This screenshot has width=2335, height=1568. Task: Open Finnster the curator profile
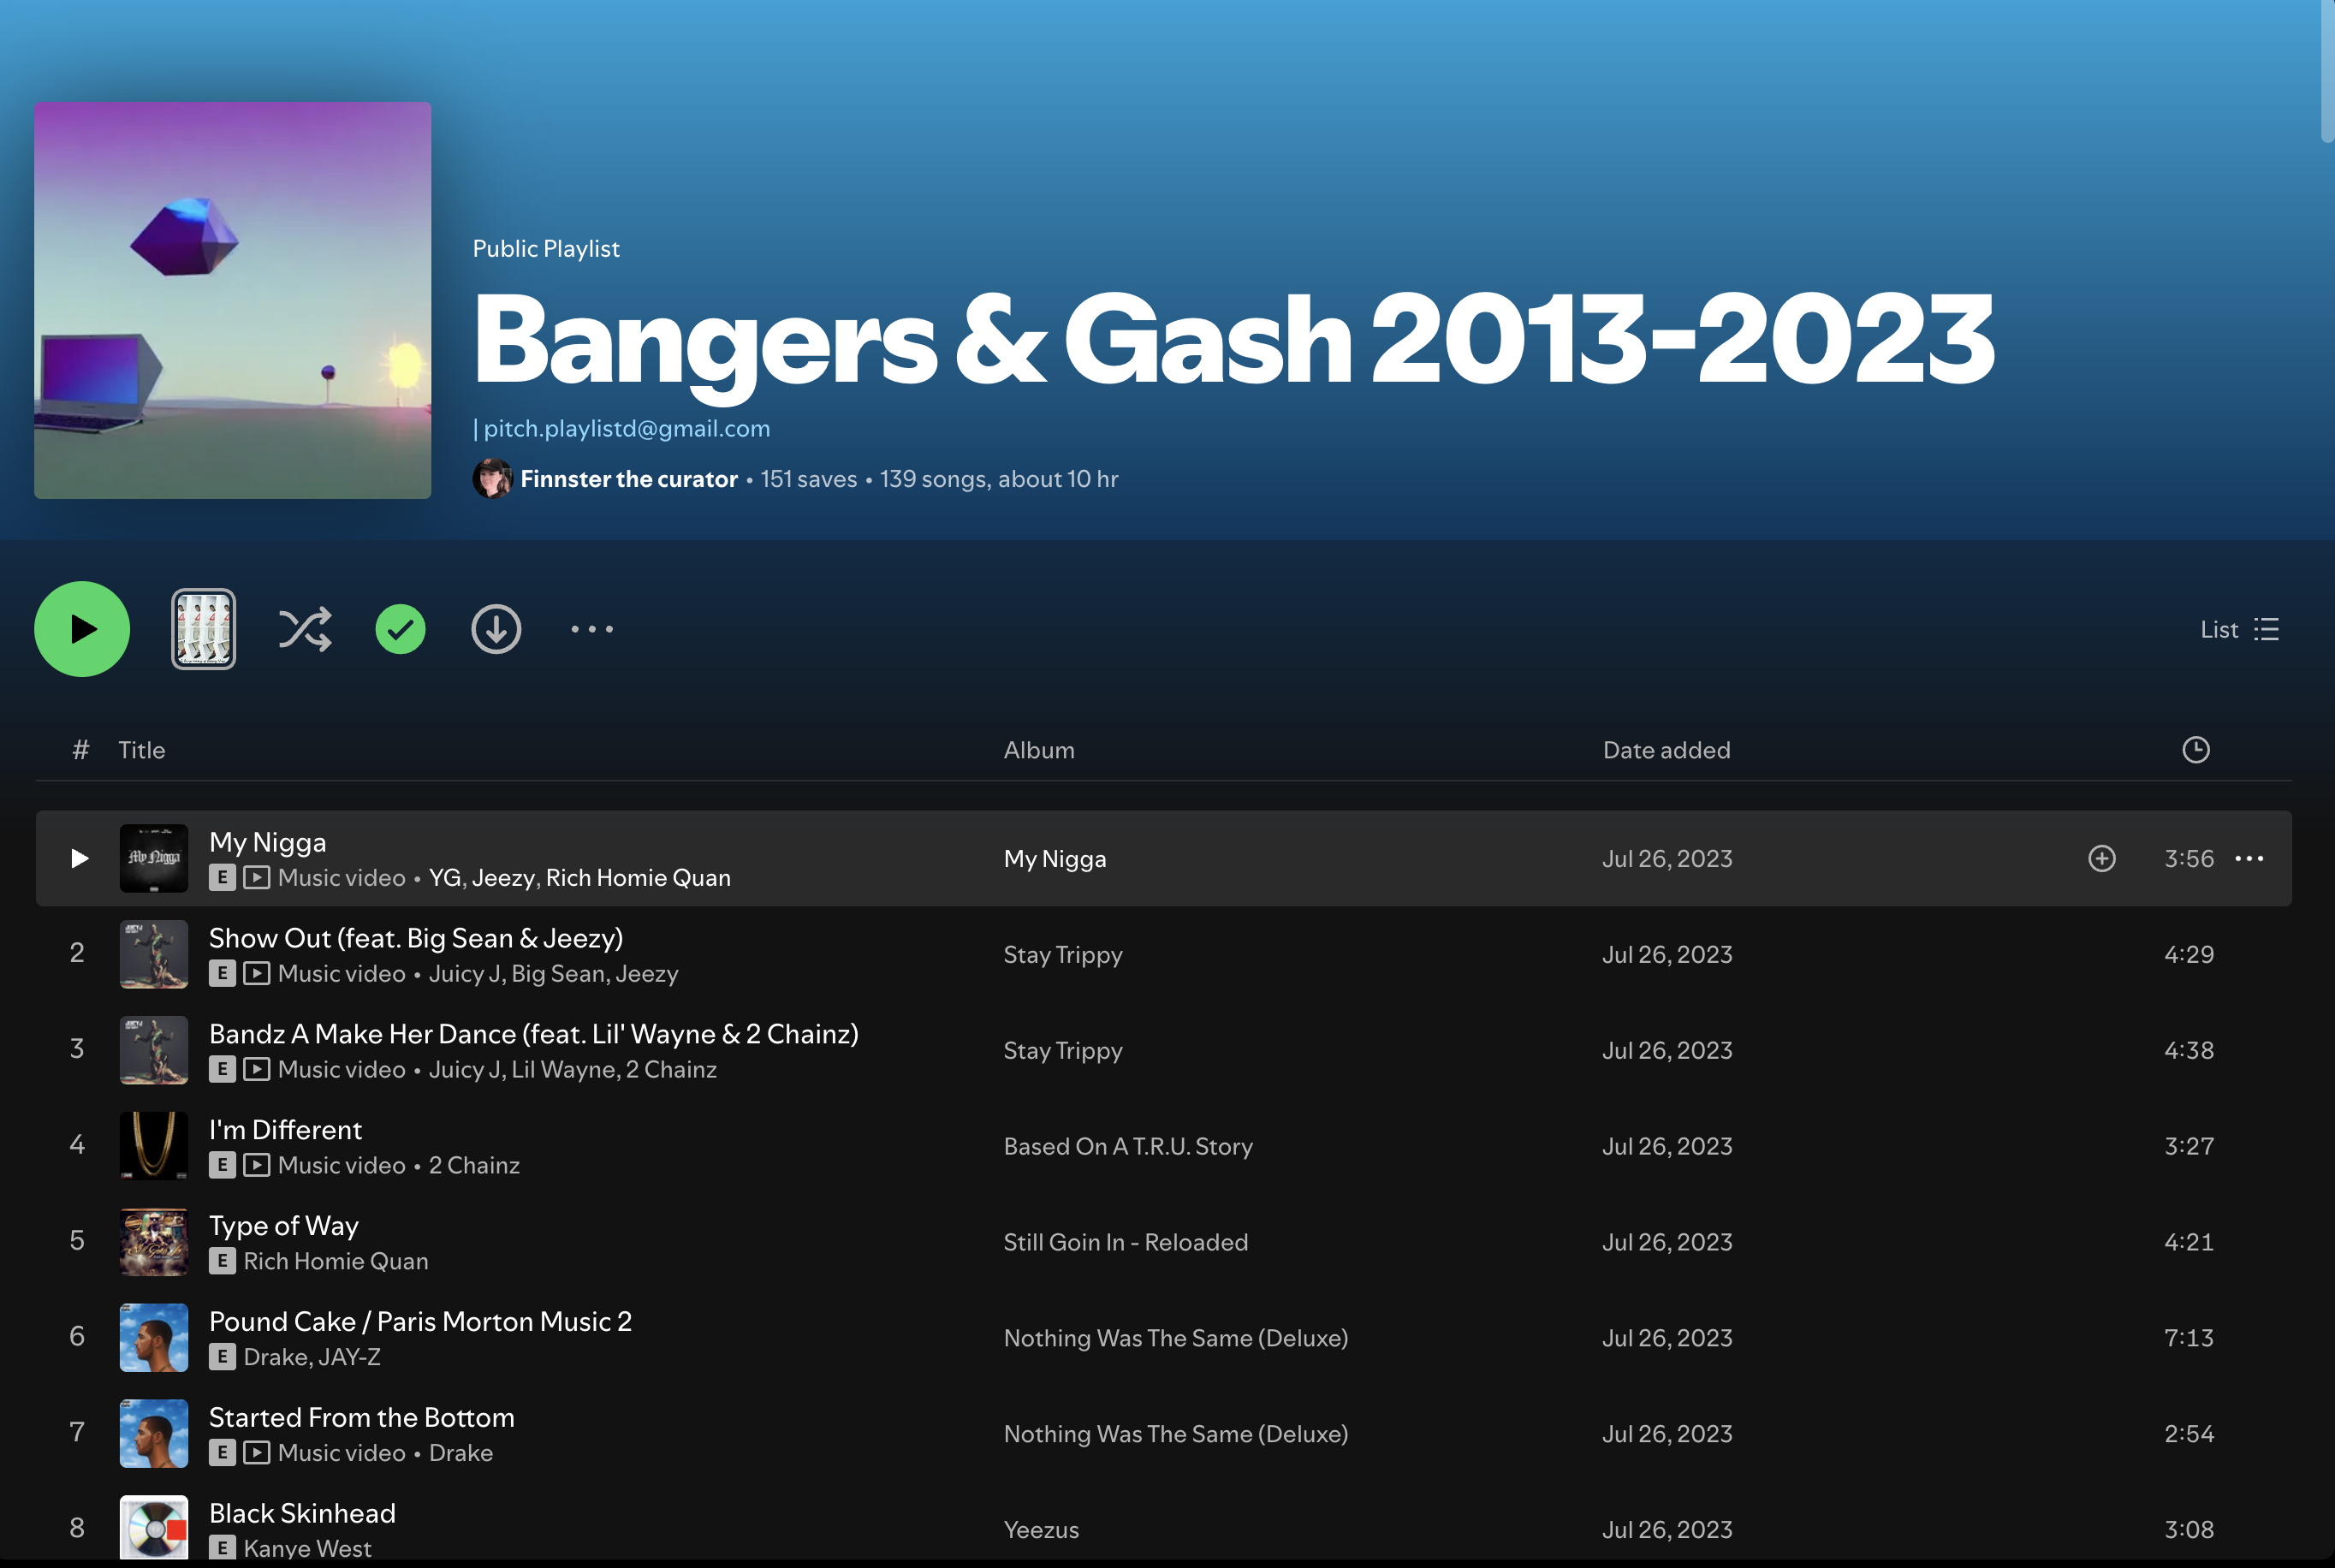pyautogui.click(x=629, y=479)
